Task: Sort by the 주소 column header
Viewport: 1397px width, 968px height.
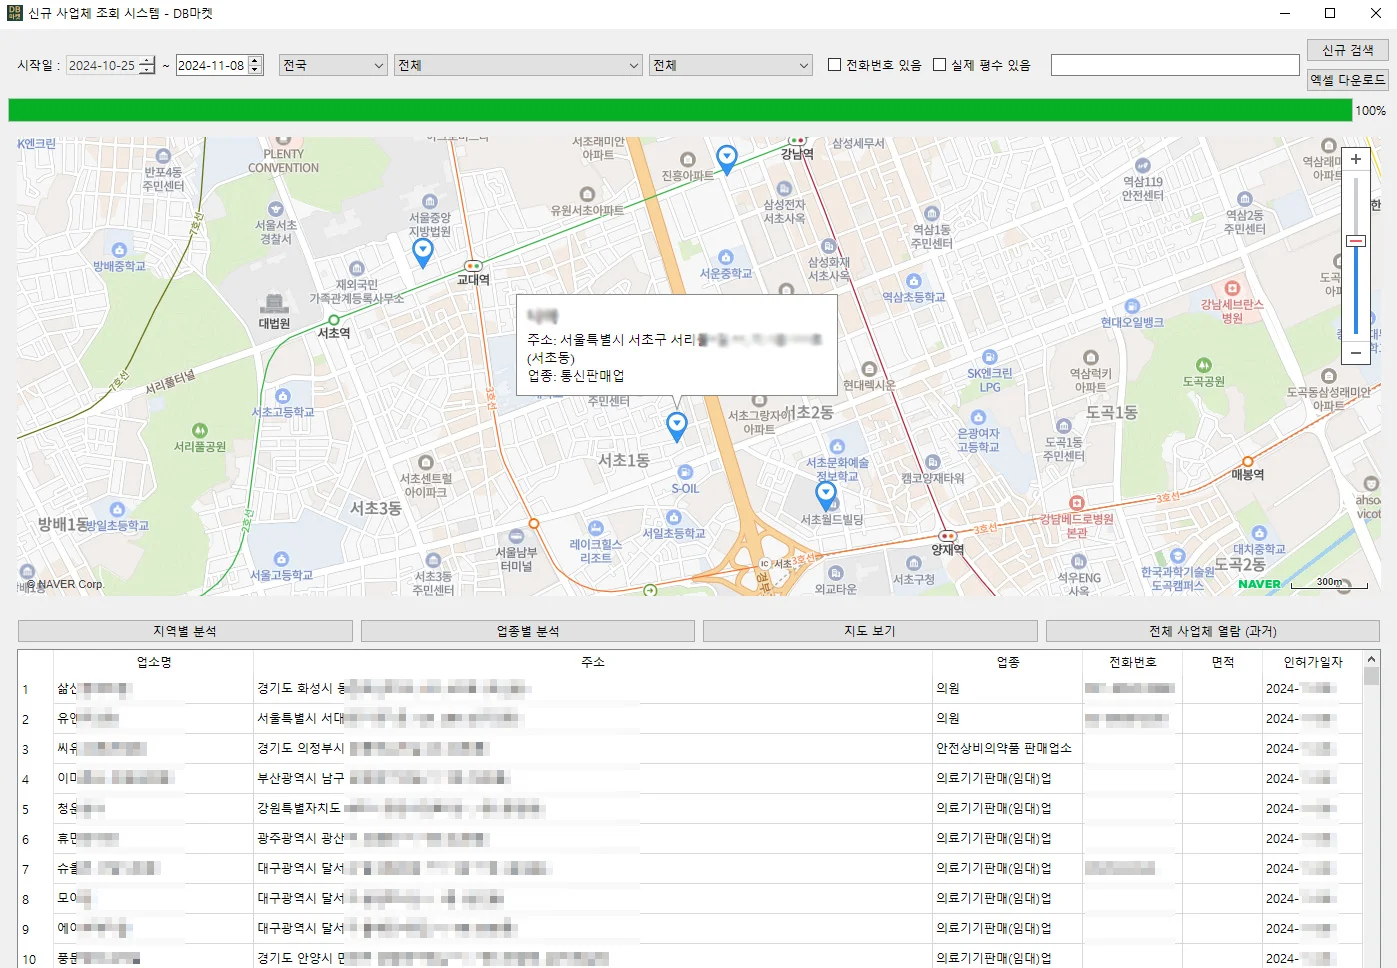Action: pyautogui.click(x=593, y=662)
